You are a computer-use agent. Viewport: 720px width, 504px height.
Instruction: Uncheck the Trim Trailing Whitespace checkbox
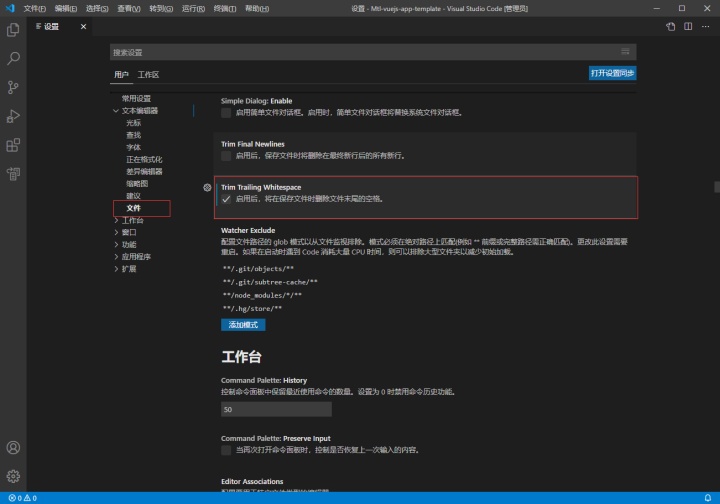(226, 199)
